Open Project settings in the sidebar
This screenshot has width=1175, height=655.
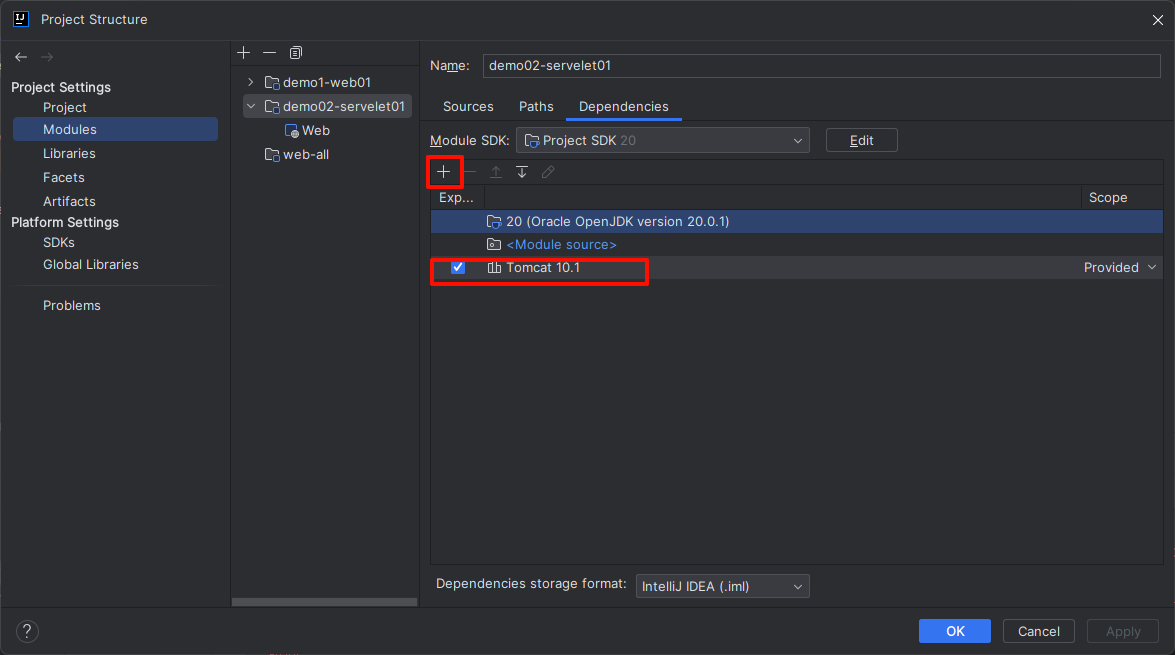coord(64,107)
